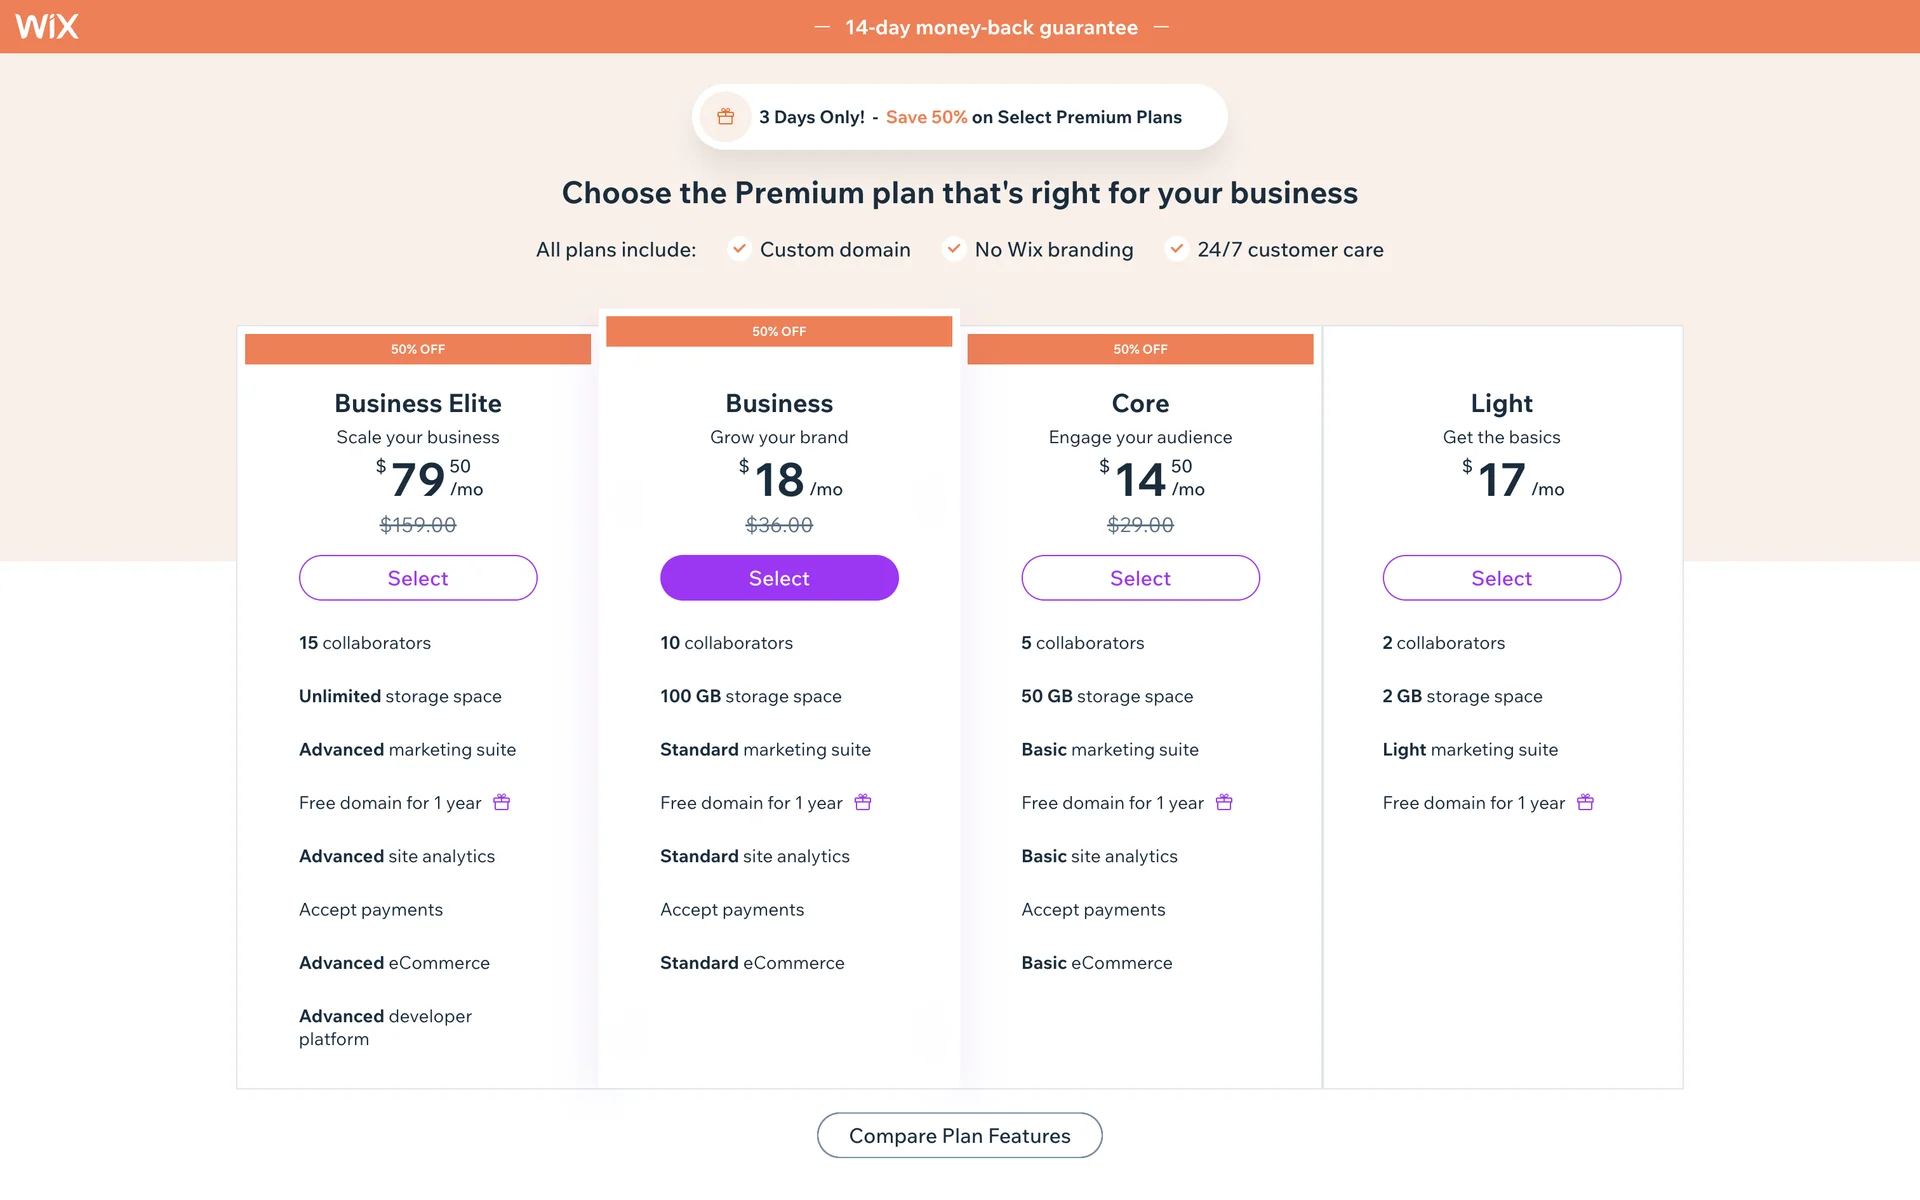Select the Business plan

[779, 578]
